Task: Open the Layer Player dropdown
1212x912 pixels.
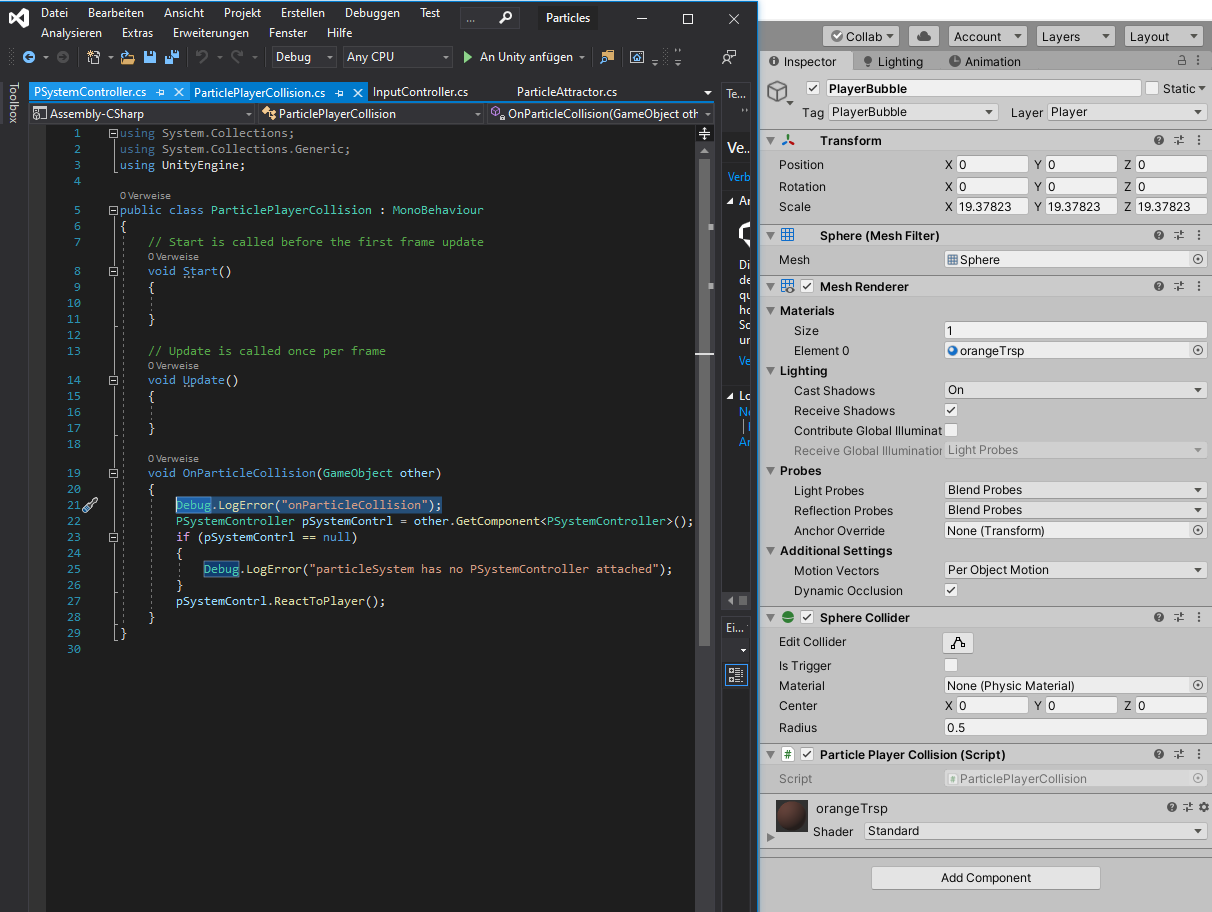Action: [1127, 112]
